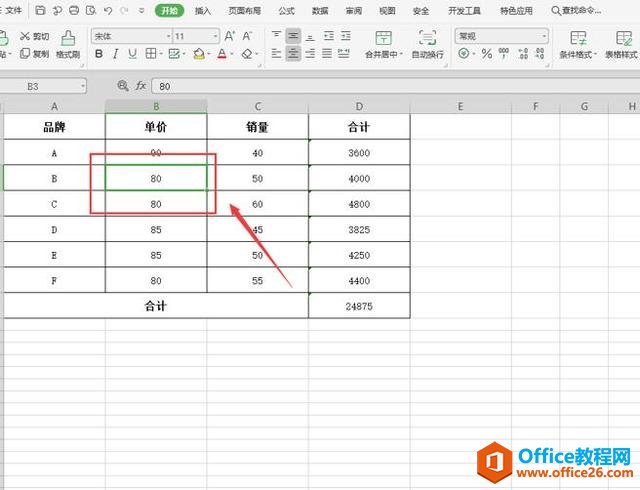This screenshot has width=640, height=490.
Task: Switch to the 插入 (Insert) tab
Action: tap(203, 11)
